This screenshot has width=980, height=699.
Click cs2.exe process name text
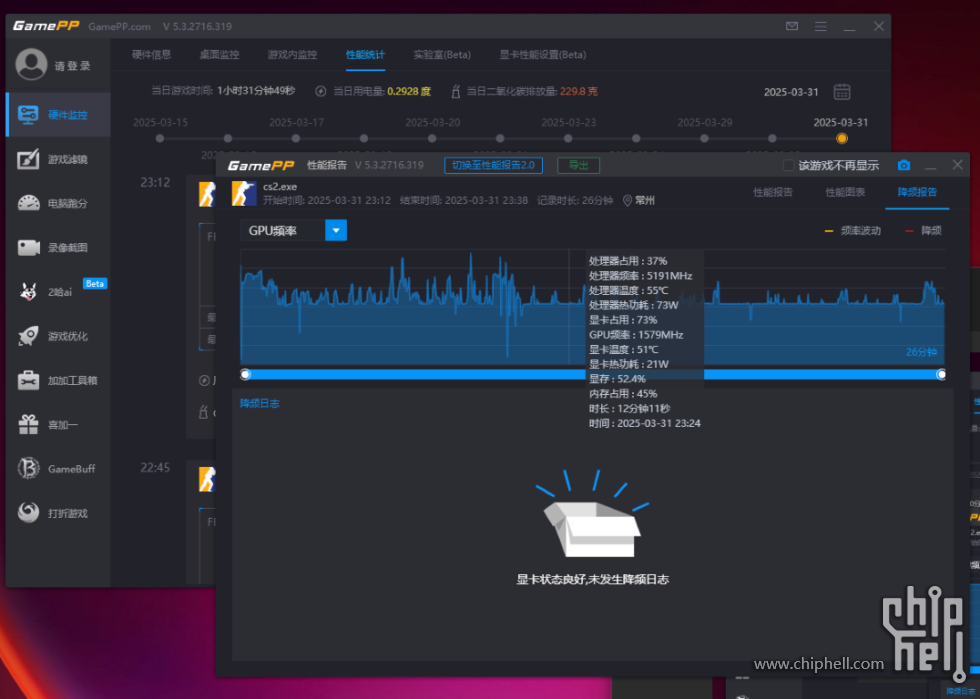(x=280, y=186)
